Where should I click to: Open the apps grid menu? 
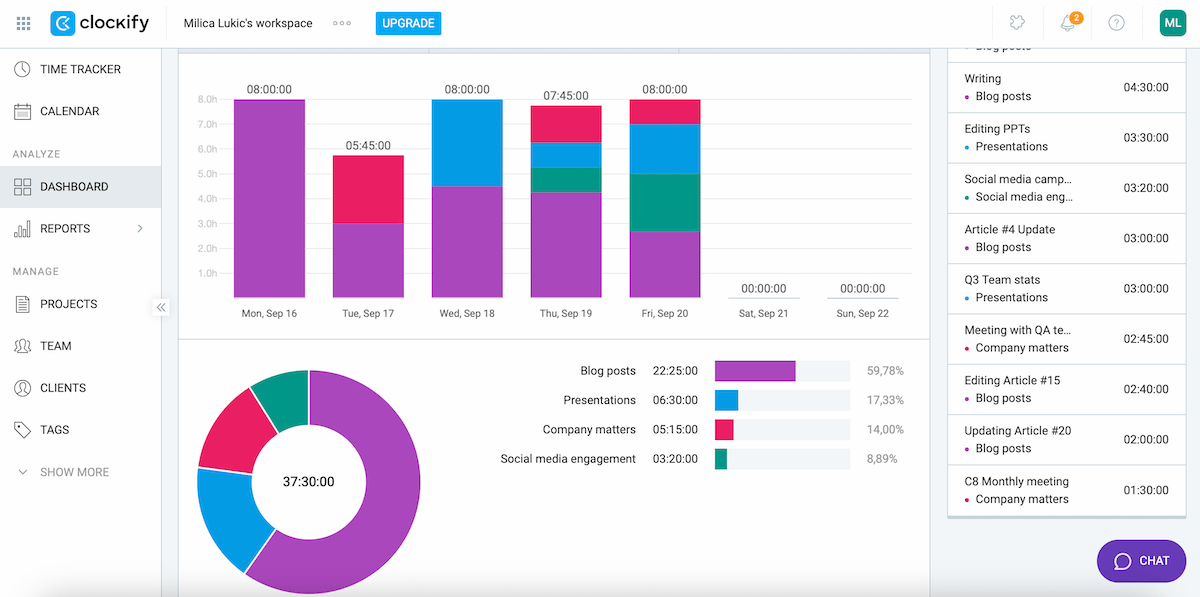click(x=22, y=22)
